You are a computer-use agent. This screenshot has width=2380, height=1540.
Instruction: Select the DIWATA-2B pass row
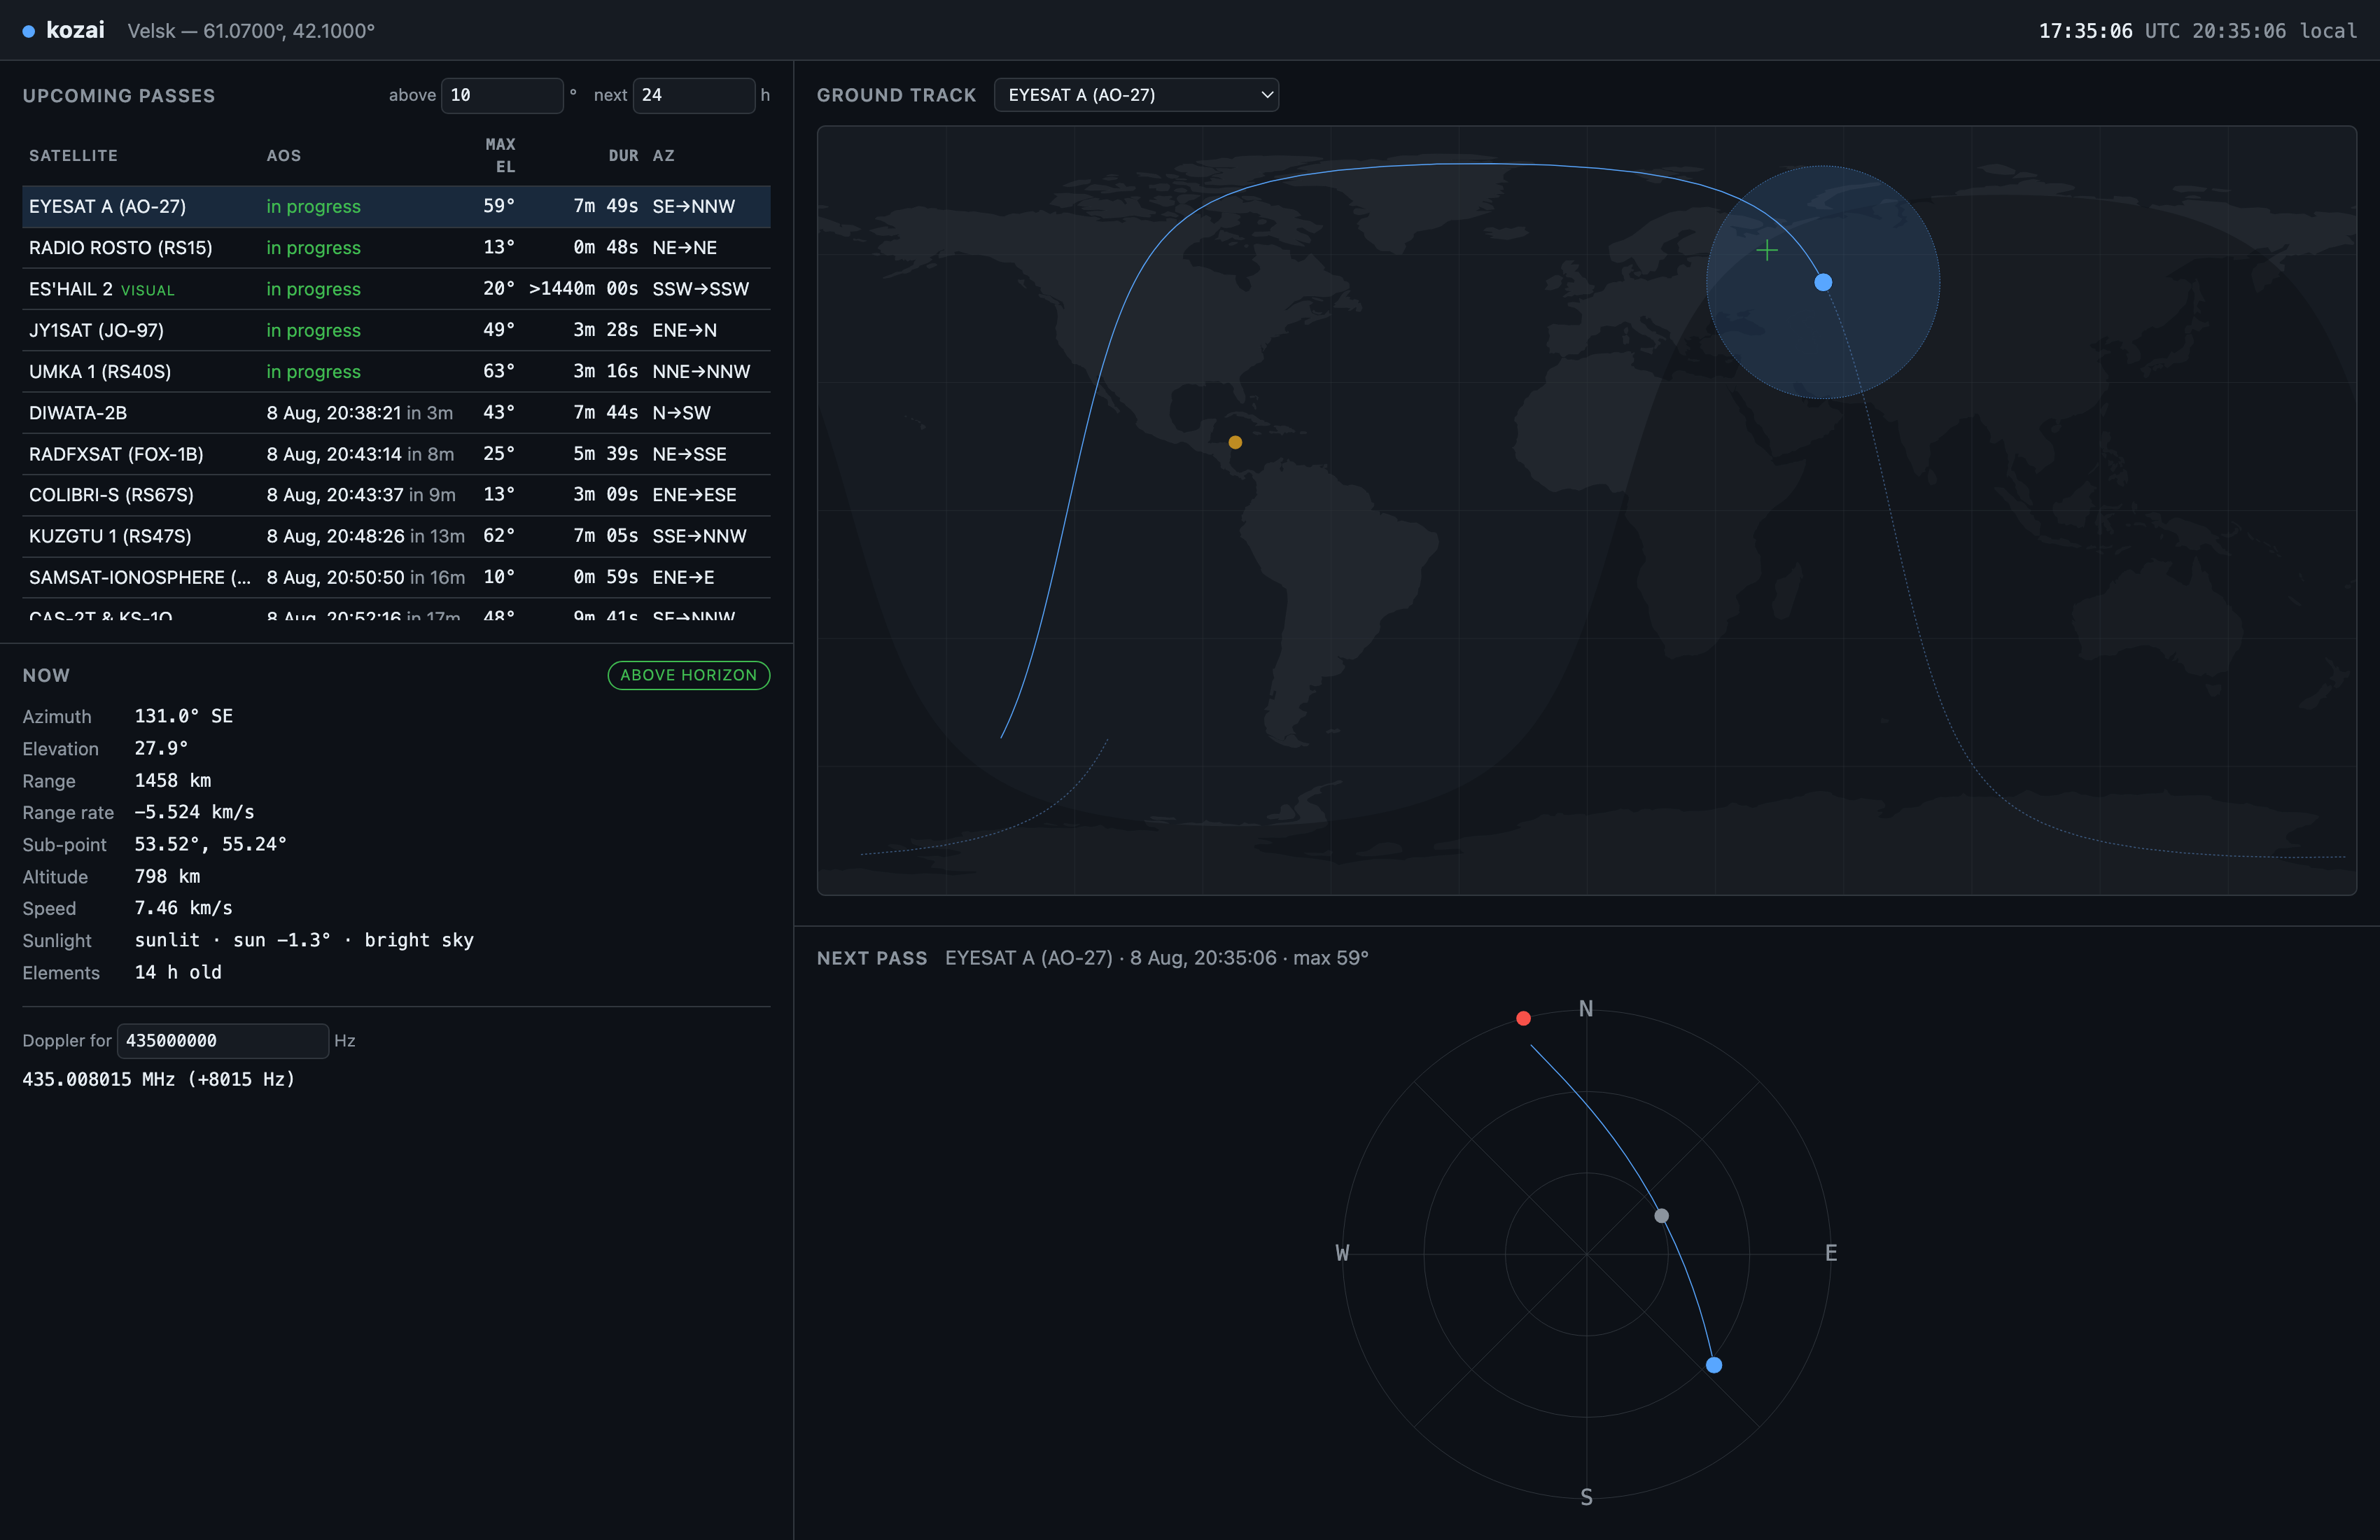(x=396, y=412)
